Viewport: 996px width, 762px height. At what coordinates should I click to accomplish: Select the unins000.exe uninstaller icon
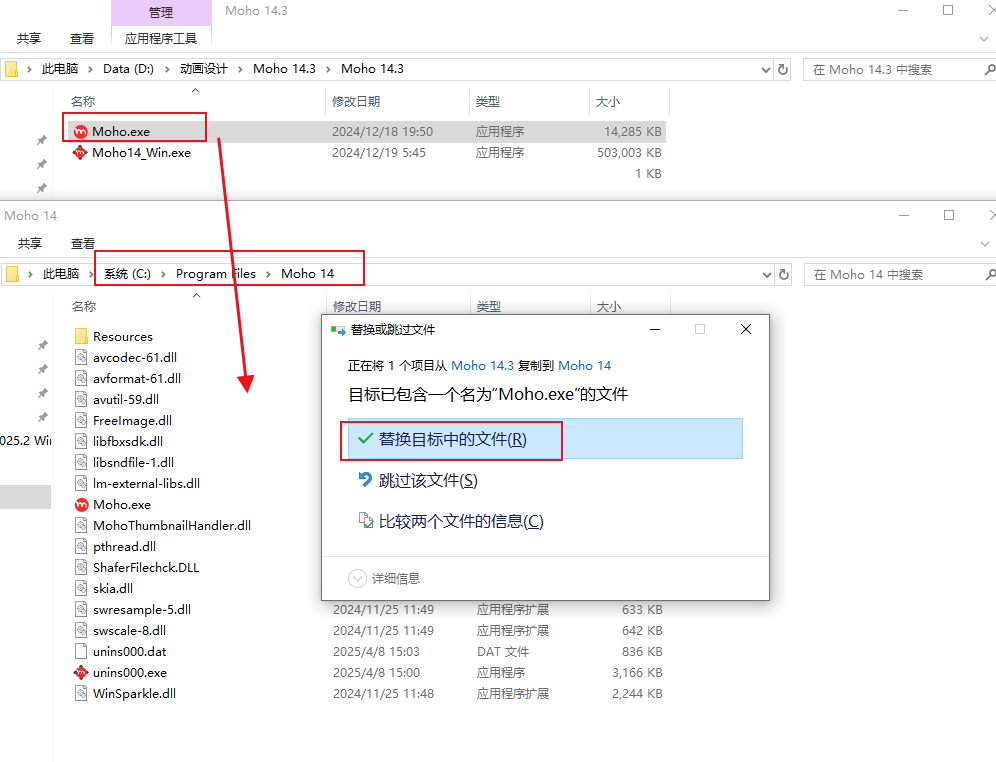pyautogui.click(x=82, y=672)
